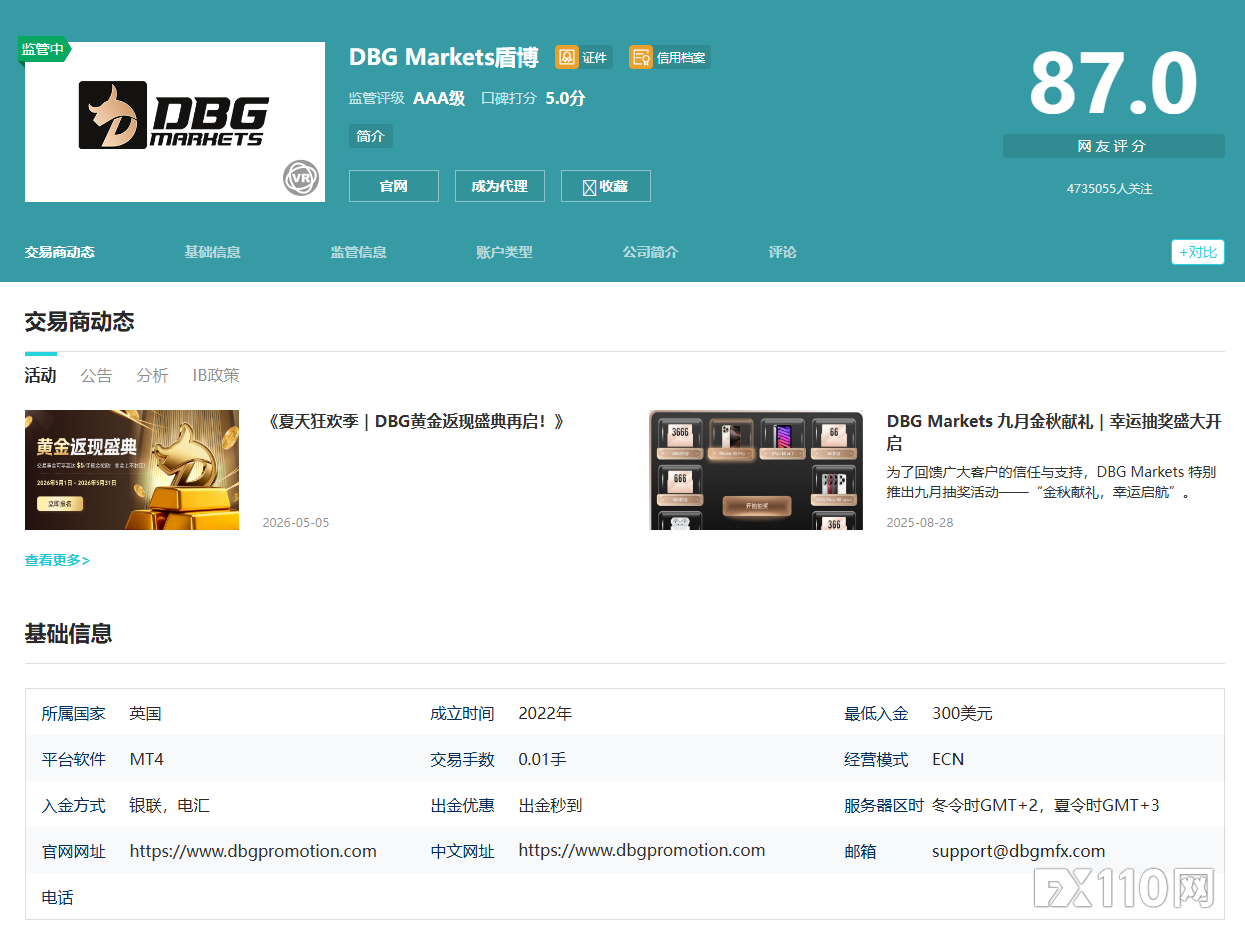Viewport: 1245px width, 932px height.
Task: Click the 九月 article summary text
Action: click(1053, 482)
